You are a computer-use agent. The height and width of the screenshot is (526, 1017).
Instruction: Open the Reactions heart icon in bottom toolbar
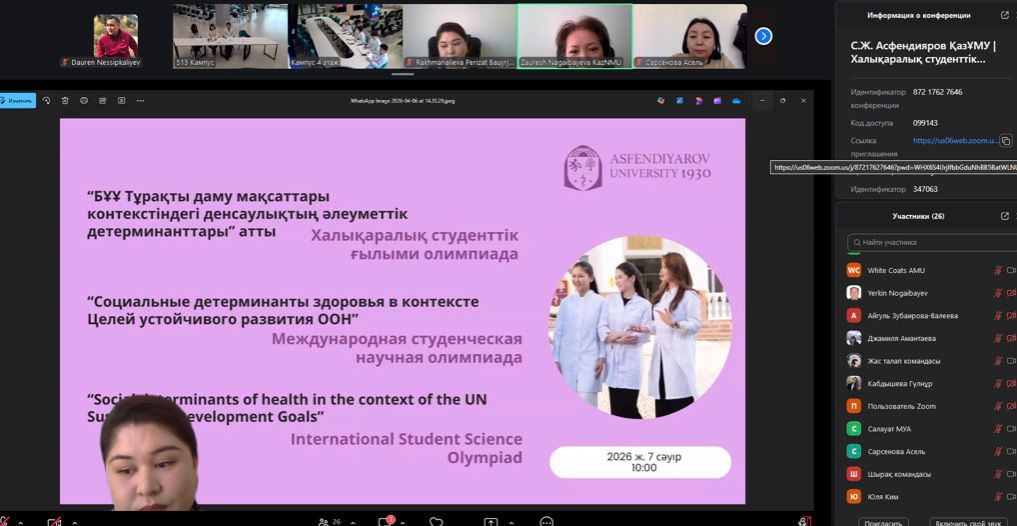coord(436,521)
